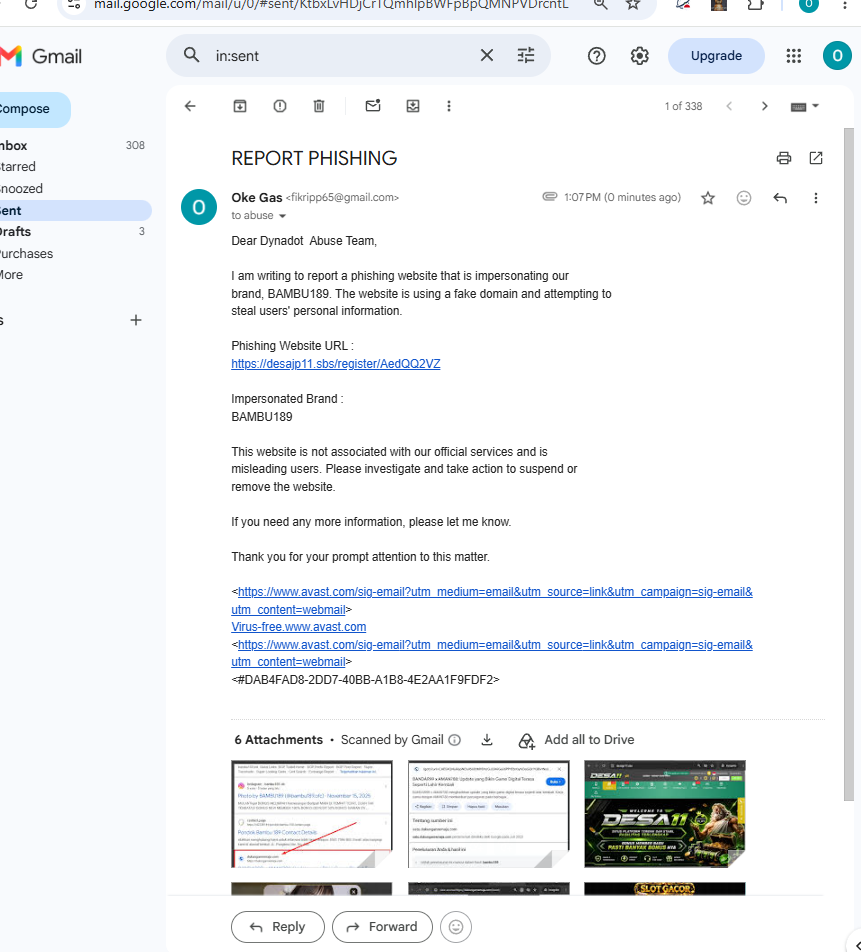Create new label plus icon
861x952 pixels.
point(136,320)
